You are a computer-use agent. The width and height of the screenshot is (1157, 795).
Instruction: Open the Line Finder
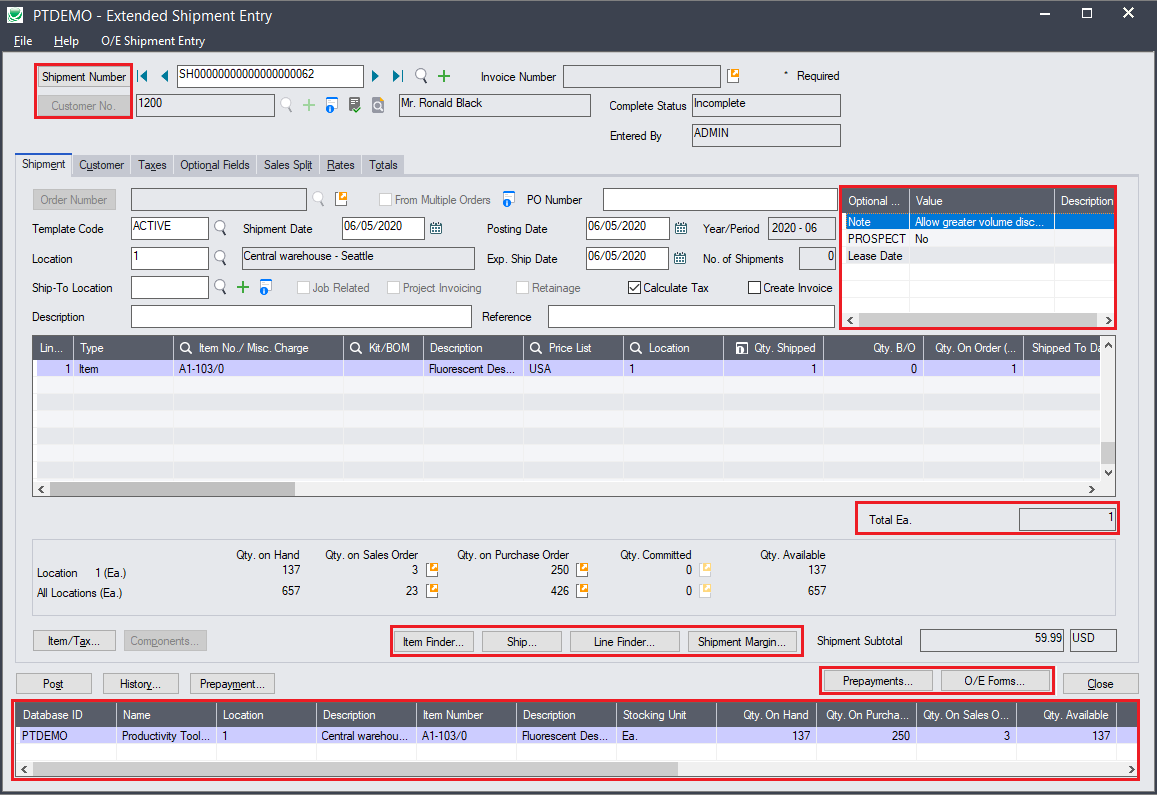click(624, 641)
